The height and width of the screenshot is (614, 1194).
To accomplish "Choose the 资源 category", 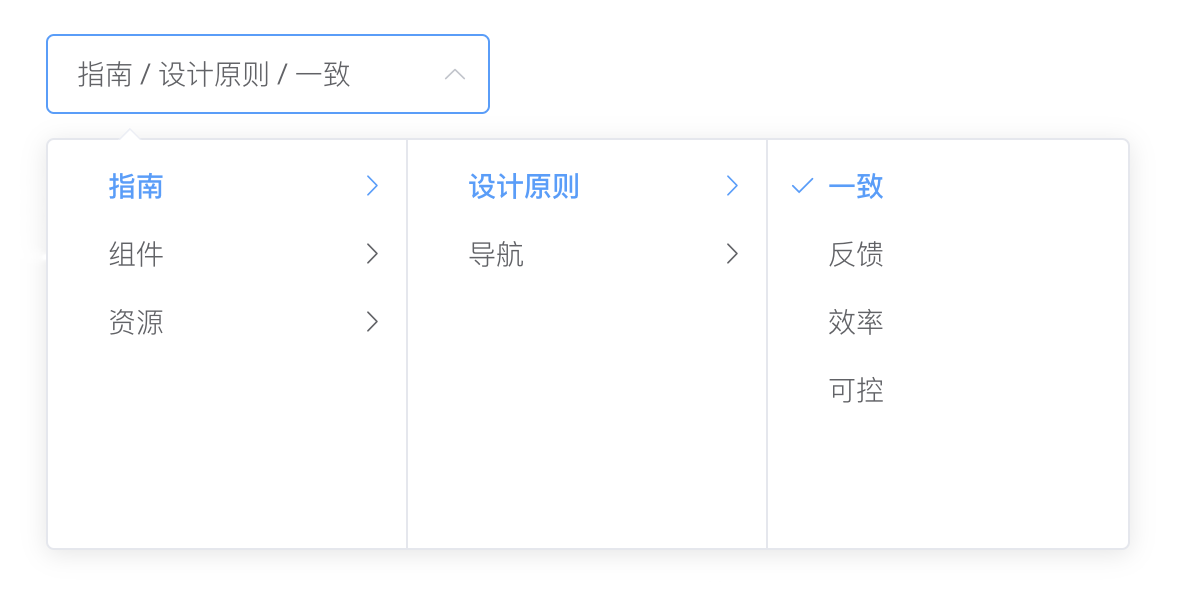I will pos(136,323).
